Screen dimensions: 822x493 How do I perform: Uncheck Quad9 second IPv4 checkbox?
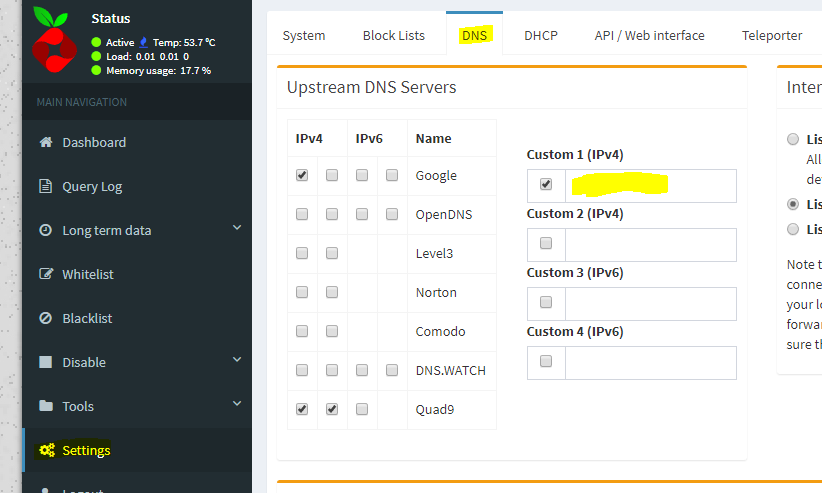tap(332, 409)
